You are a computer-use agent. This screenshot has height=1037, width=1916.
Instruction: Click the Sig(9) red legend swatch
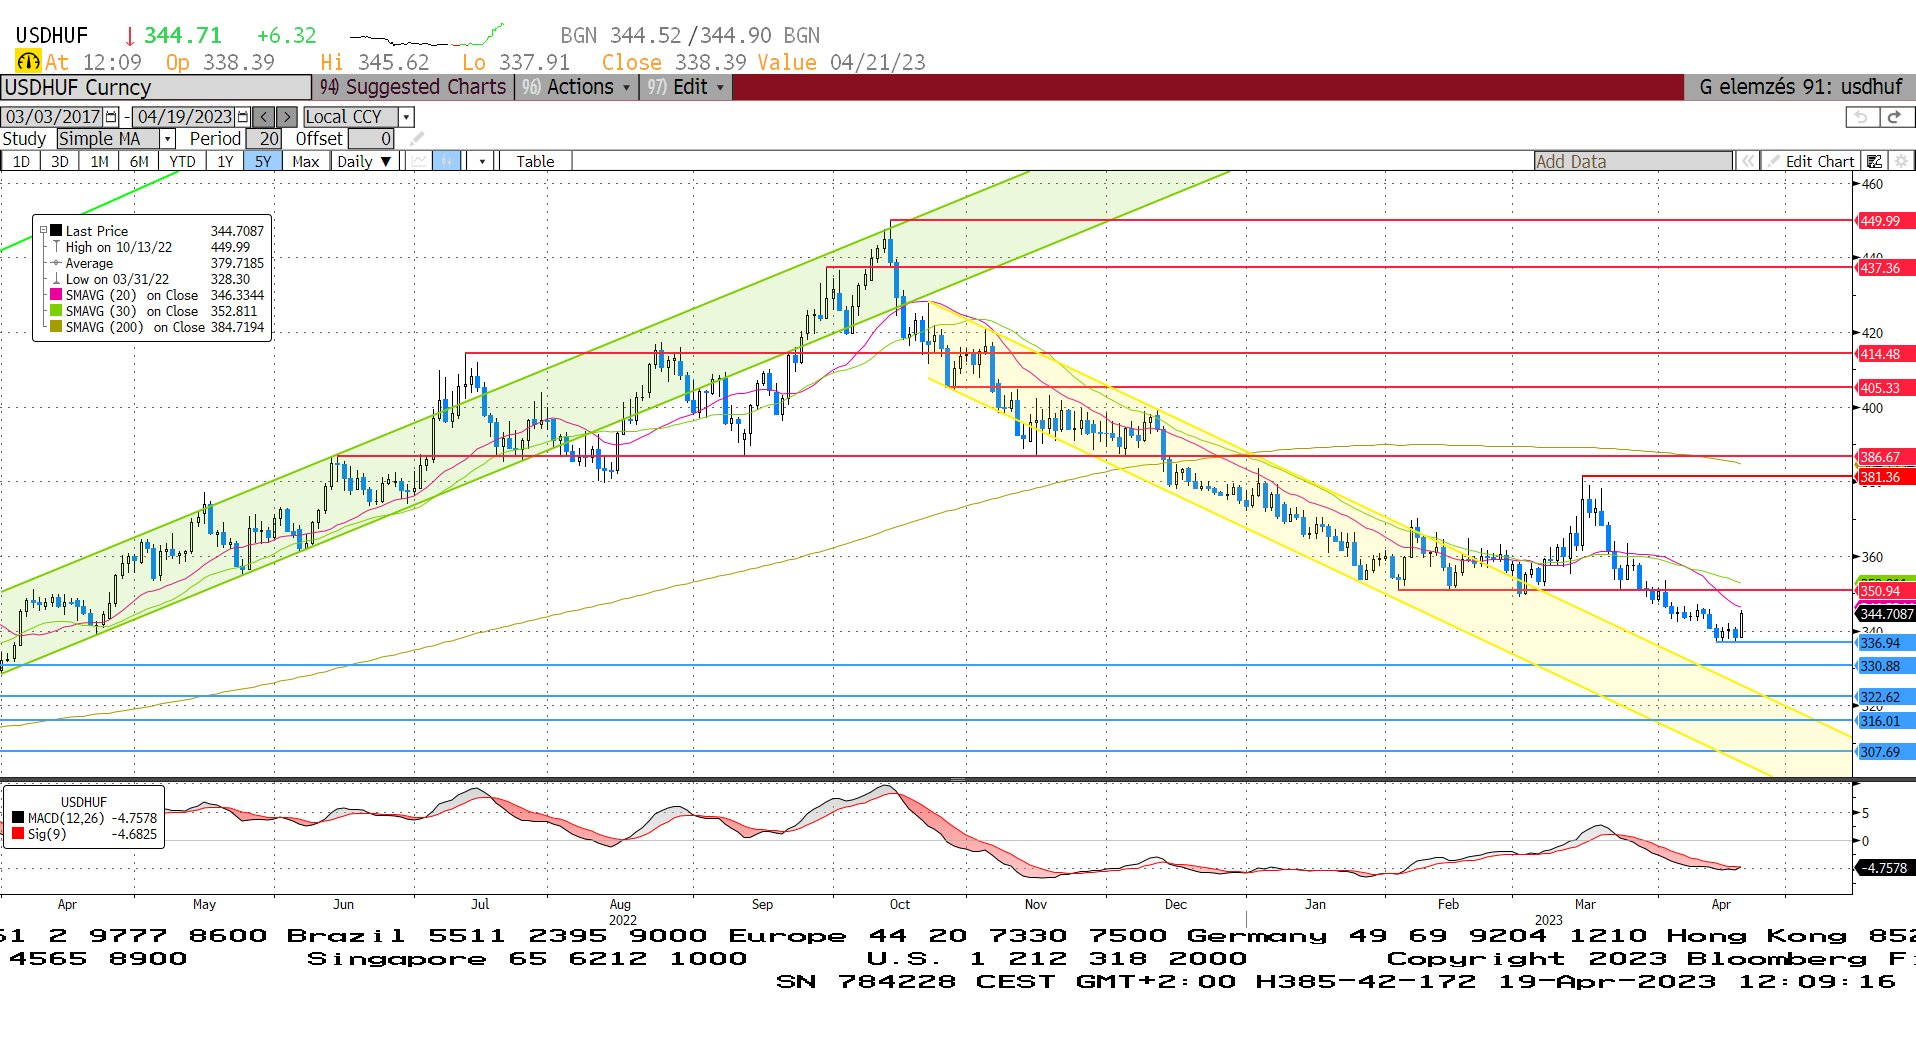click(18, 834)
